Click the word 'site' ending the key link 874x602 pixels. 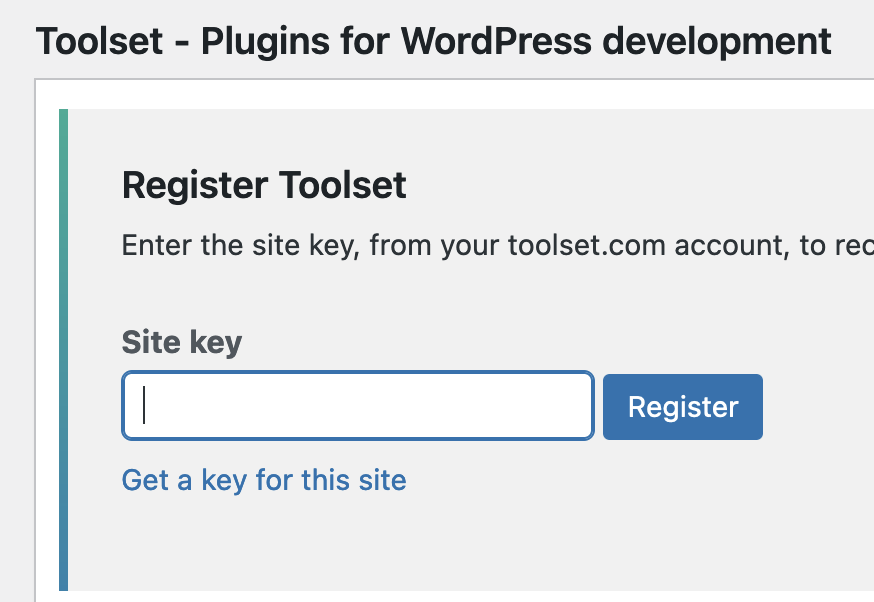tap(382, 480)
